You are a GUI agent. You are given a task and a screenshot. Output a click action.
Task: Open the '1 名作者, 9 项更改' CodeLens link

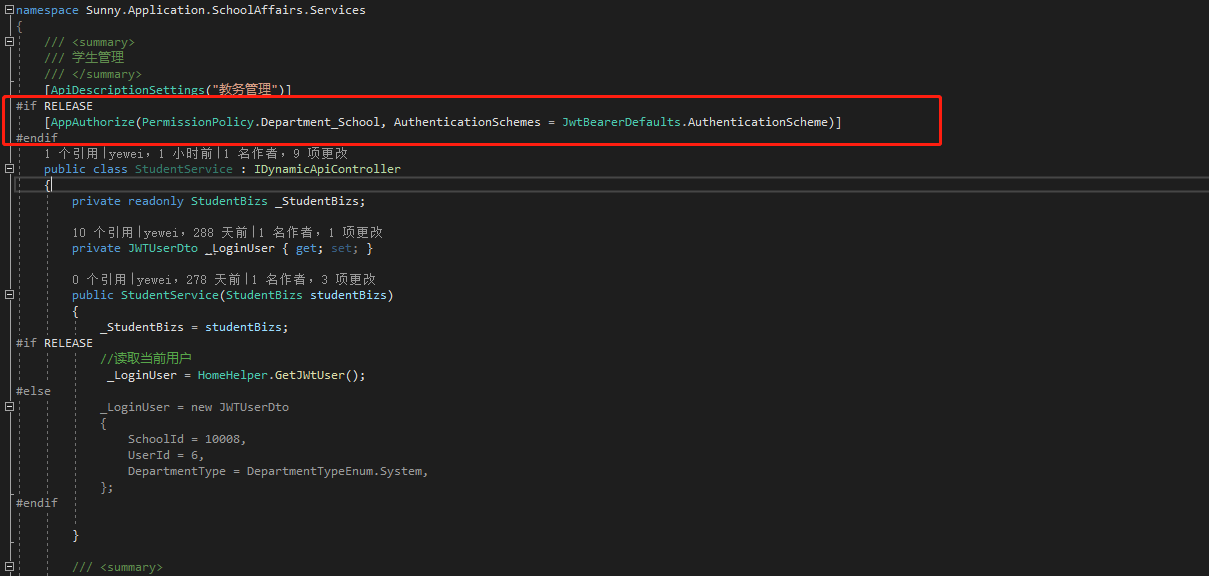tap(286, 154)
